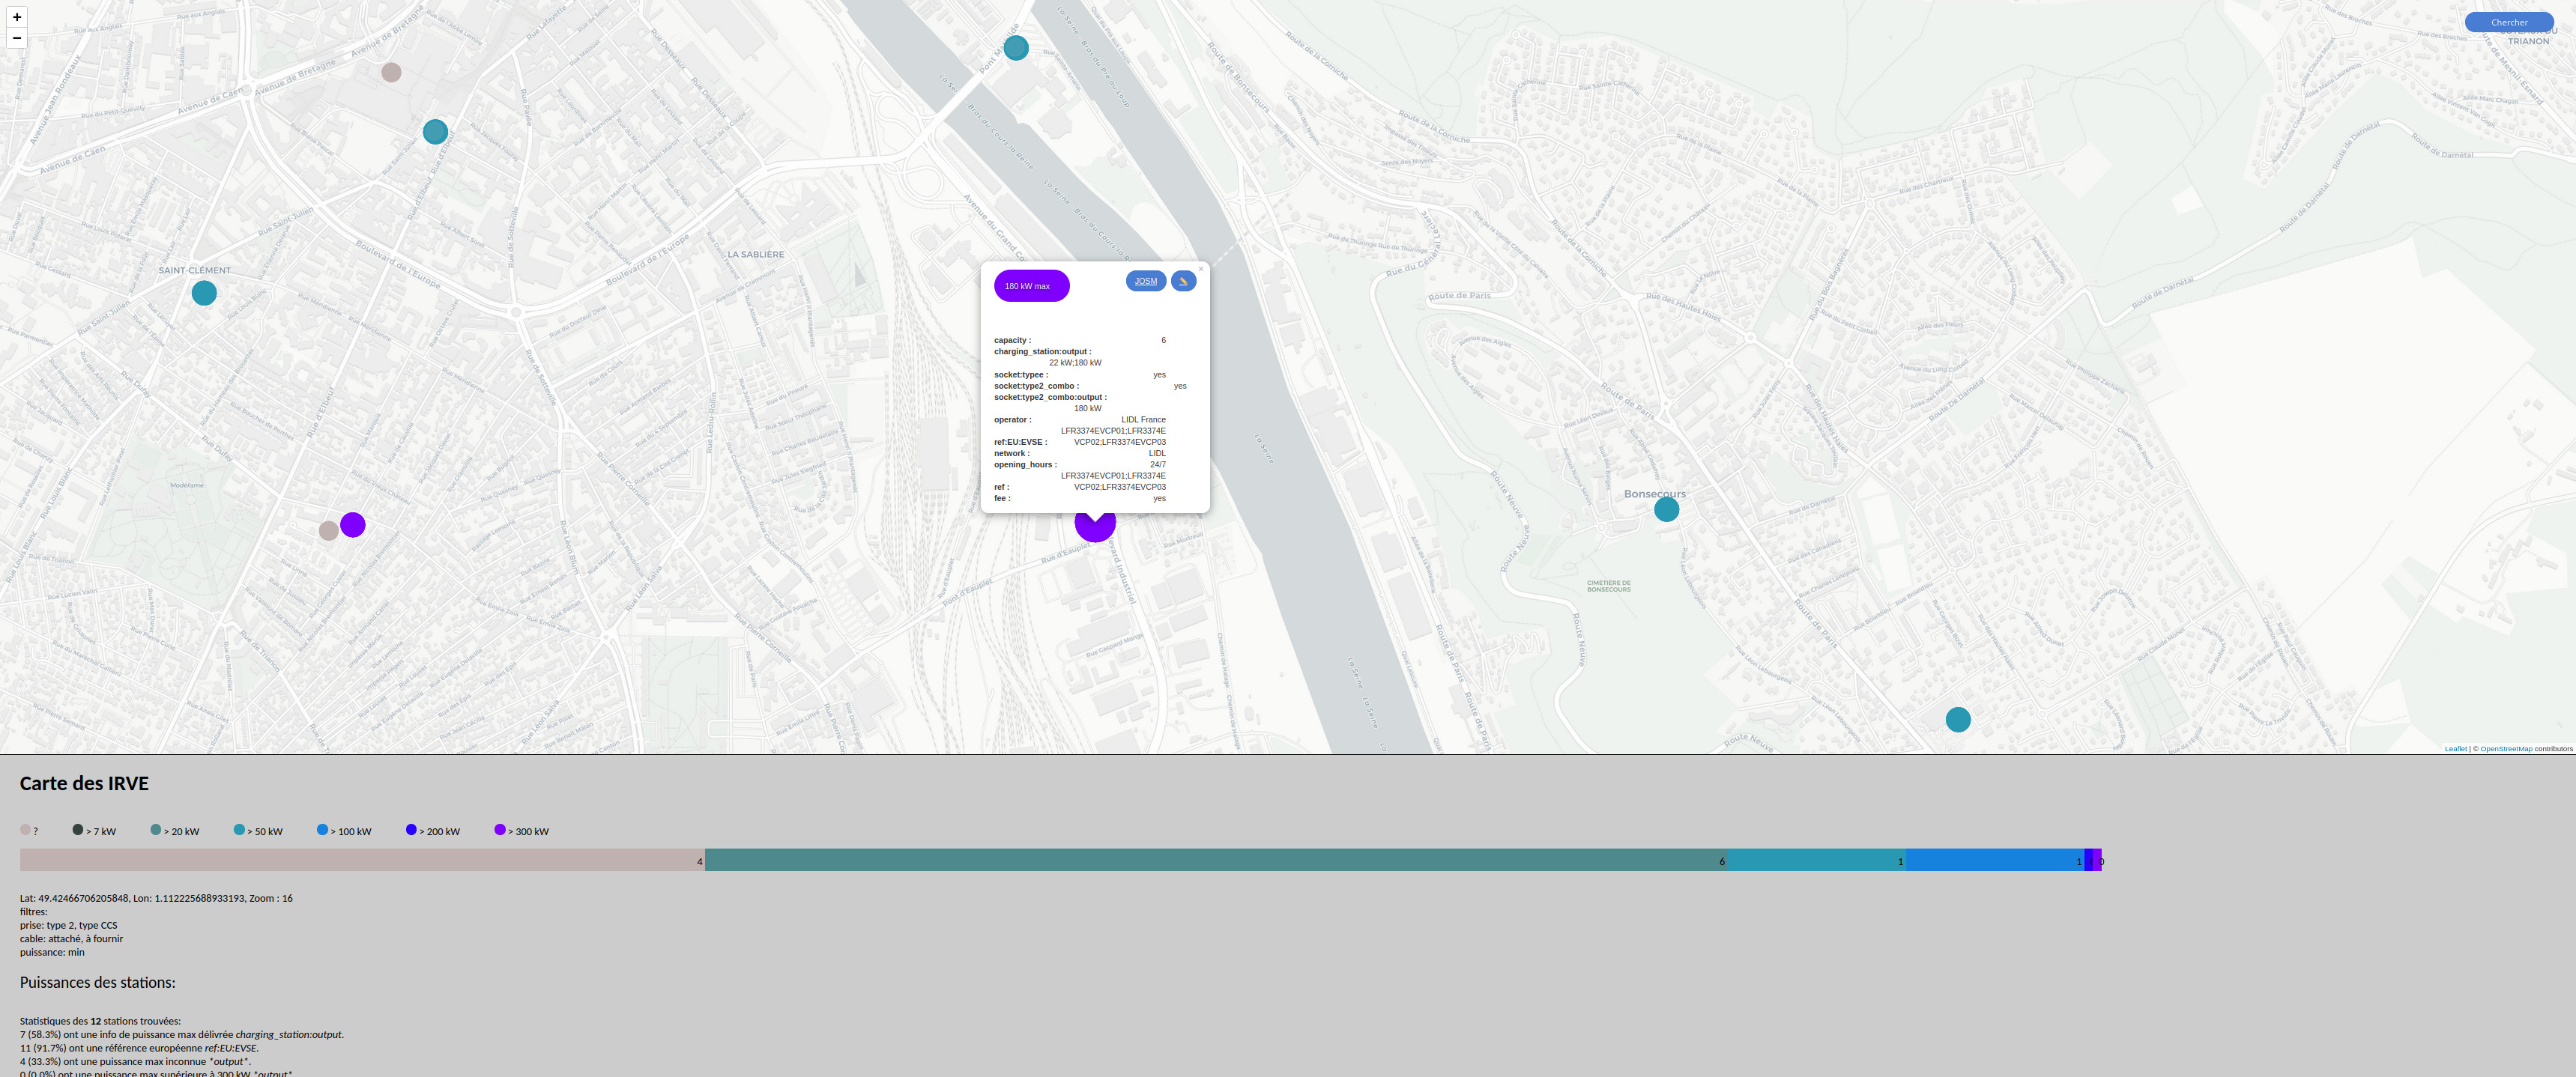Zoom out the map with minus button
Image resolution: width=2576 pixels, height=1077 pixels.
coord(16,38)
